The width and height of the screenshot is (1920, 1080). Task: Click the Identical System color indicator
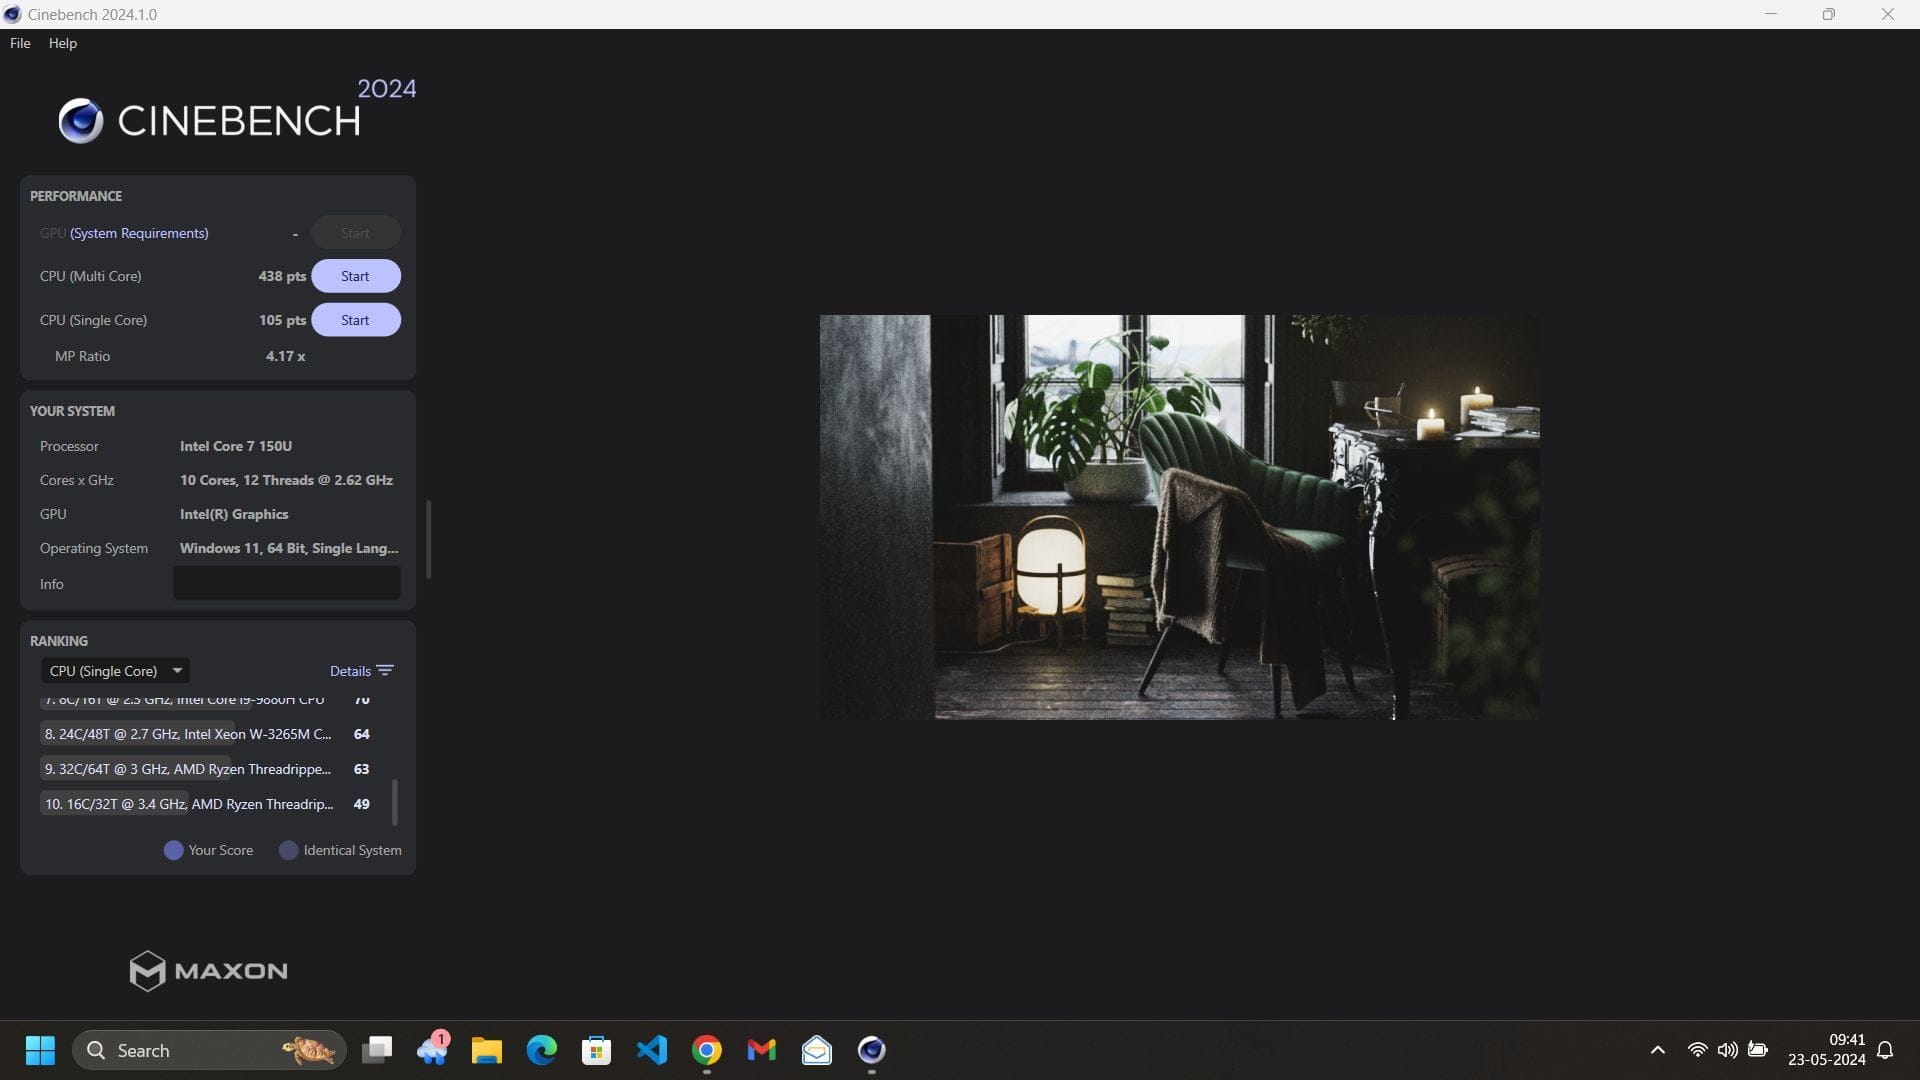point(288,850)
